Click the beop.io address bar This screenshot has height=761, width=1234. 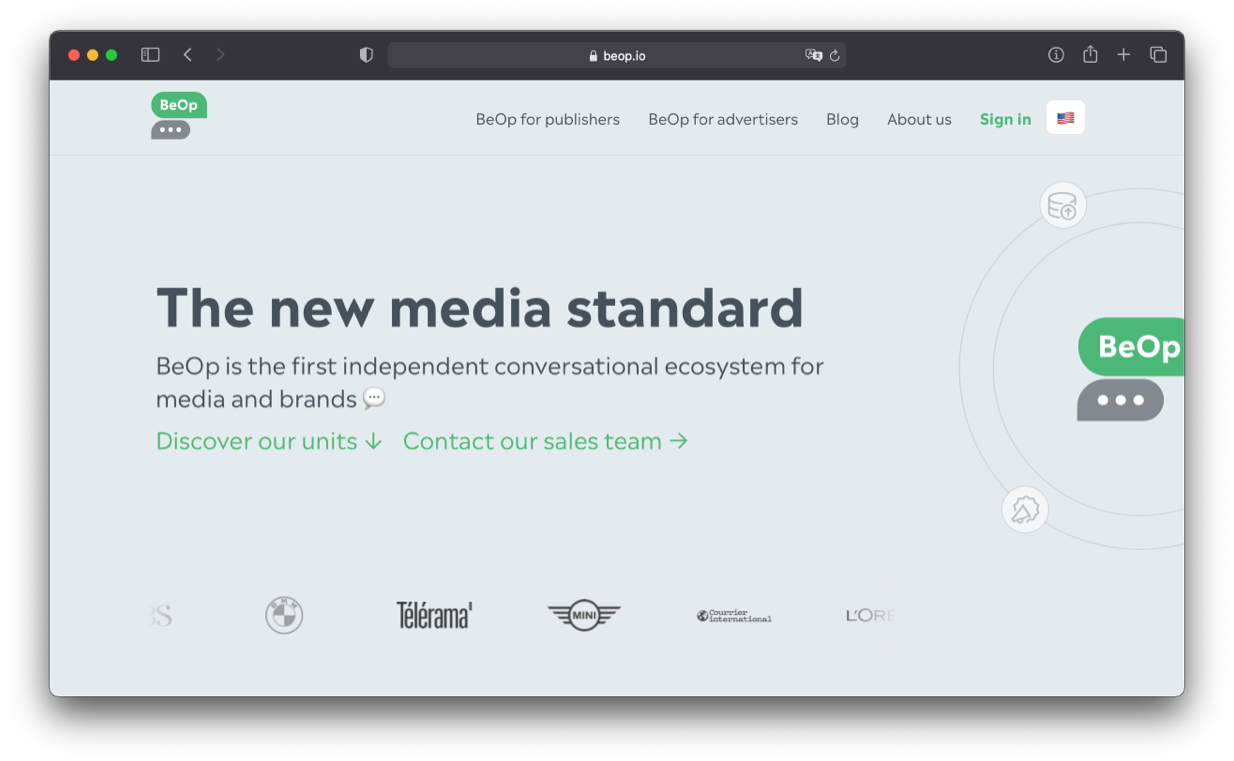pyautogui.click(x=617, y=55)
